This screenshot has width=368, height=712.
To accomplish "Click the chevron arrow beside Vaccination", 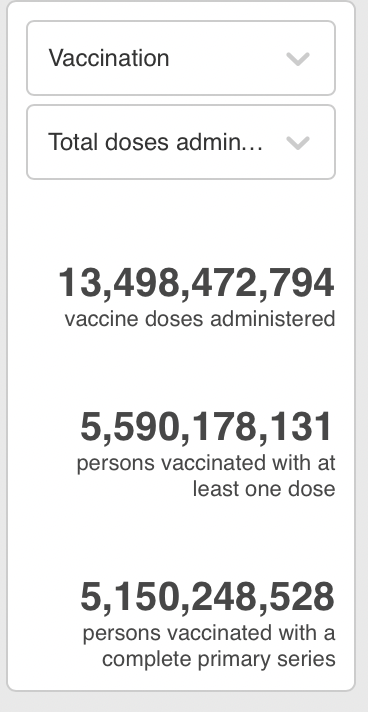I will (x=298, y=59).
